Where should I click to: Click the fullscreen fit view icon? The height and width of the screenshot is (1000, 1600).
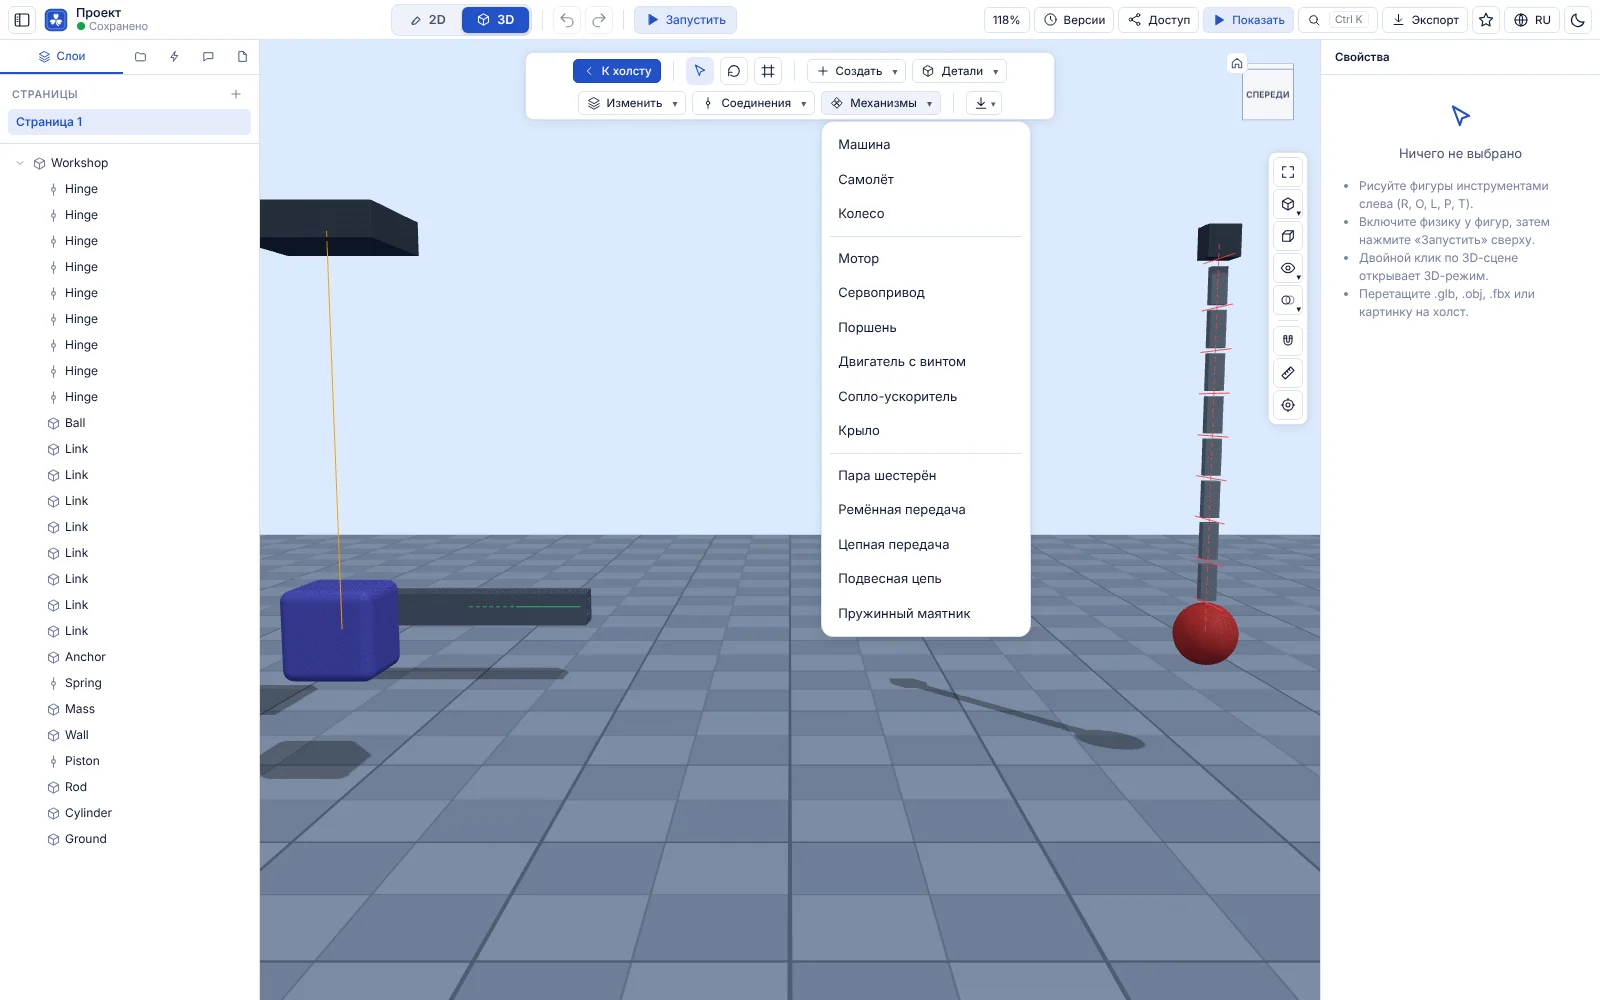1288,172
